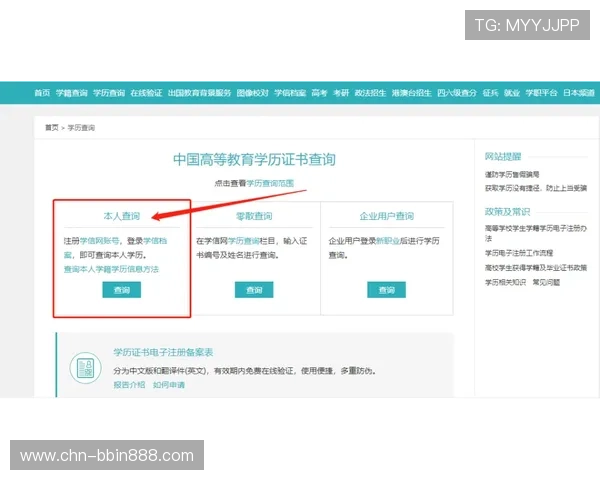The image size is (600, 480).
Task: Open 获取学历没有捷径 sidebar link
Action: point(536,188)
